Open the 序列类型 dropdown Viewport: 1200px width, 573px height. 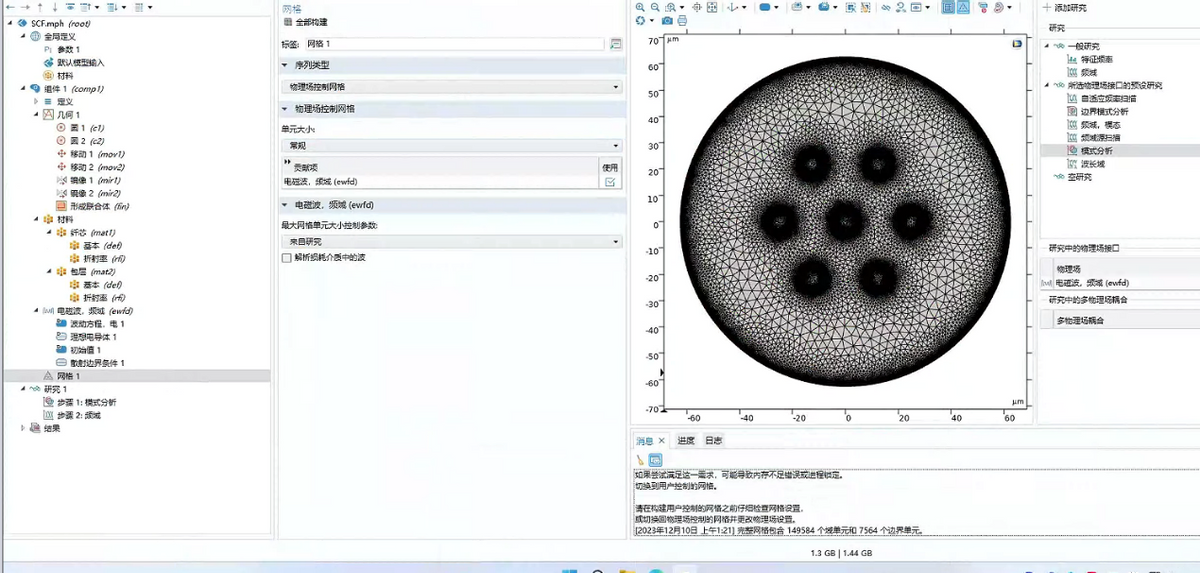pos(451,87)
